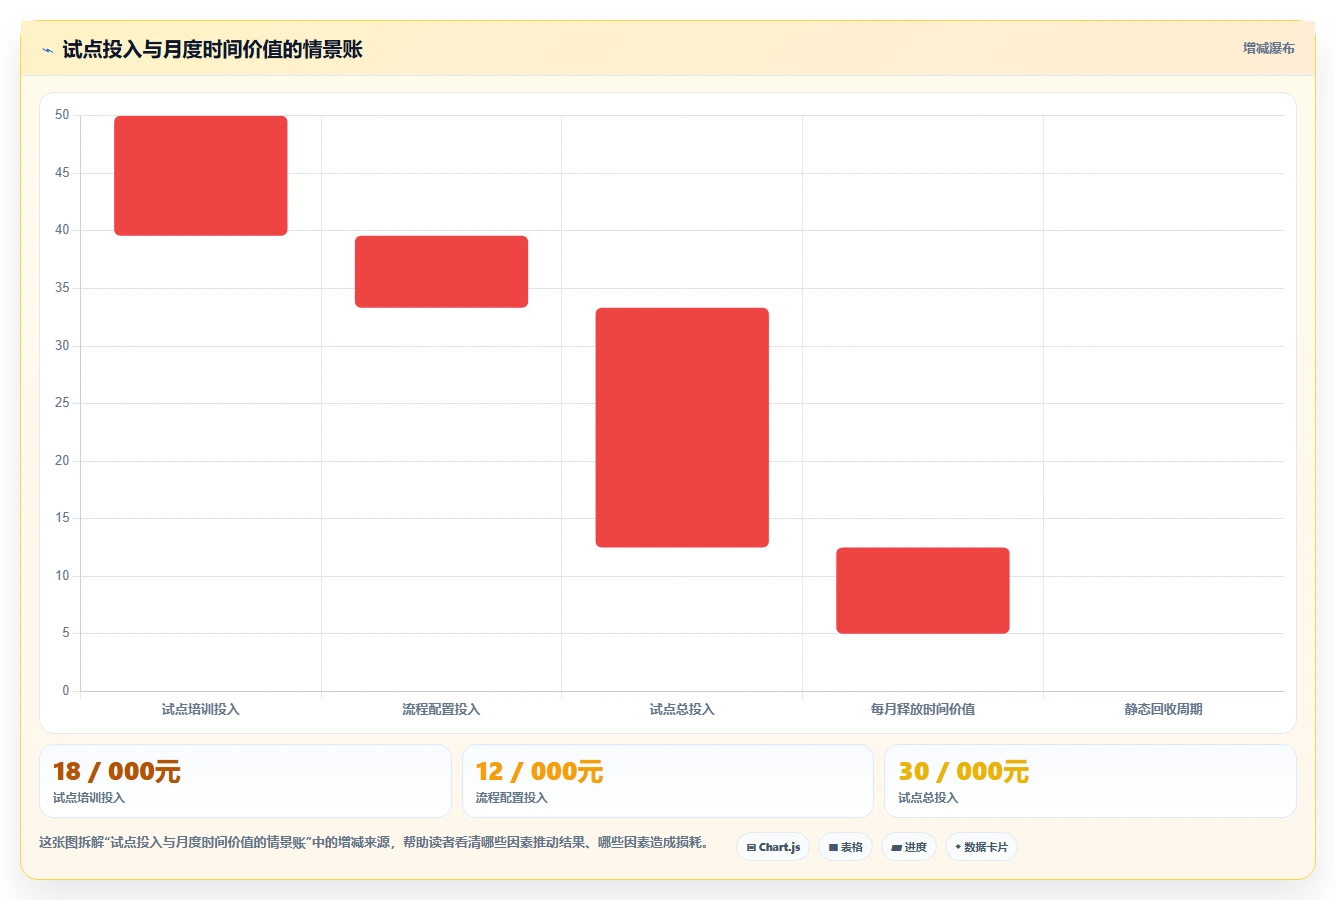
Task: Click the 增减瀑布 label in the header
Action: (1268, 48)
